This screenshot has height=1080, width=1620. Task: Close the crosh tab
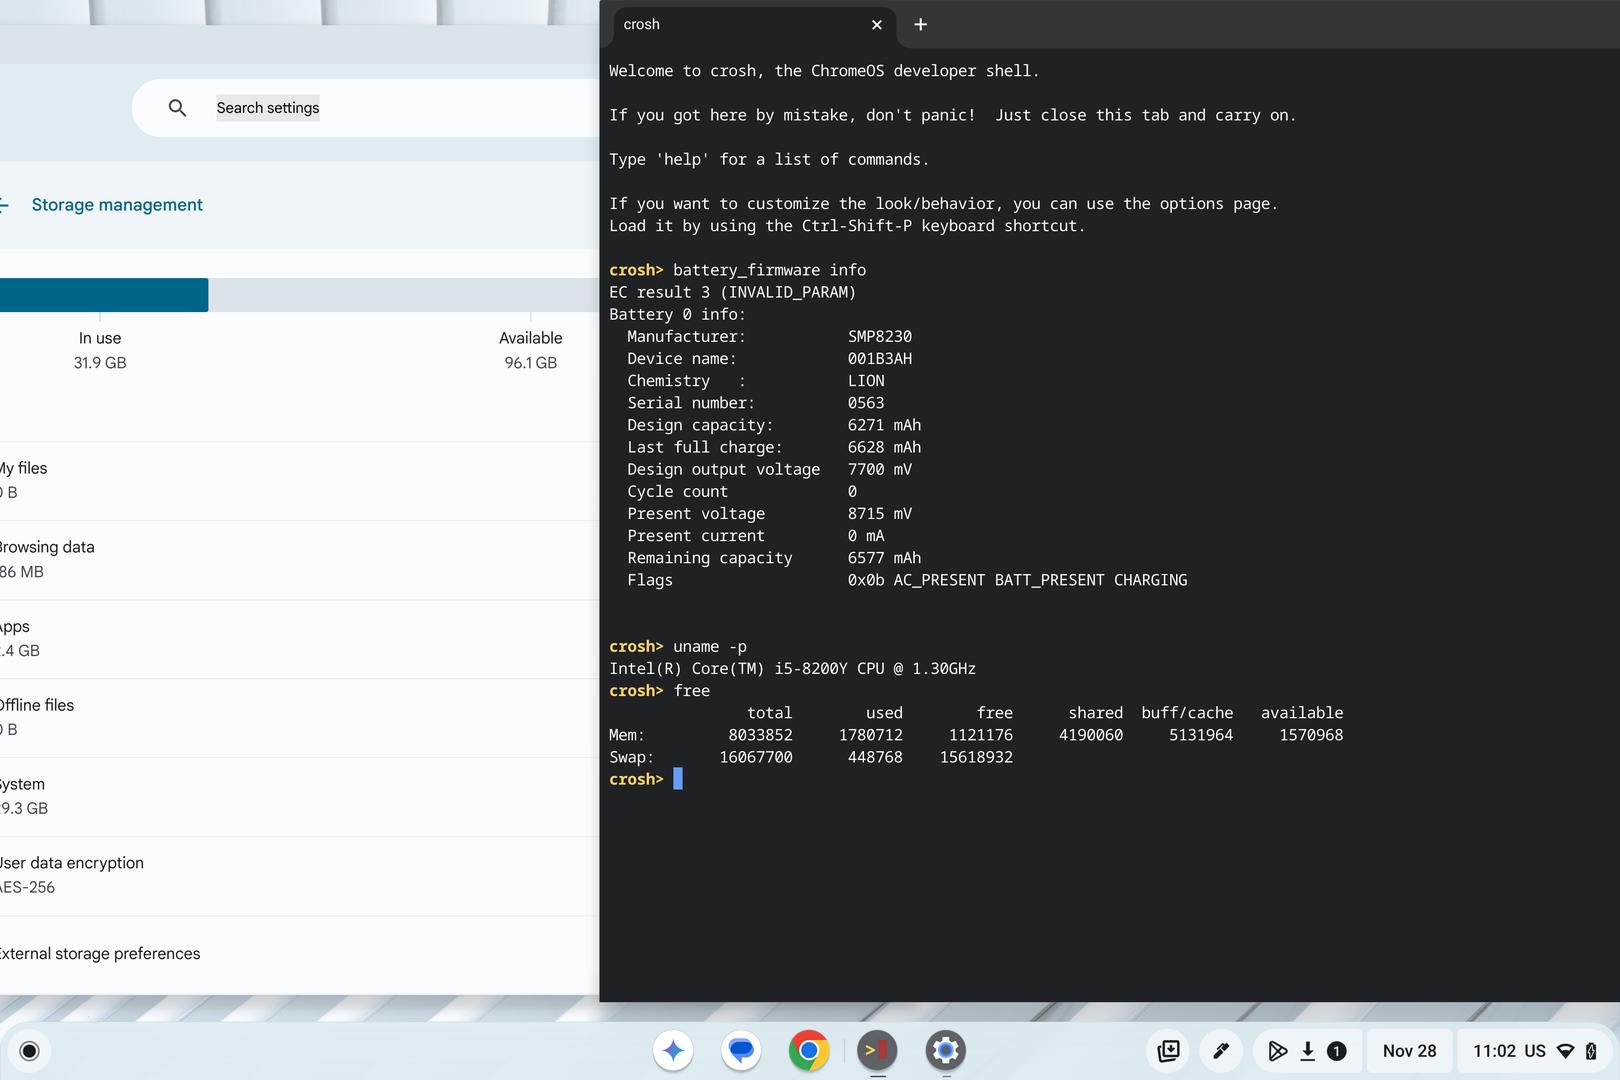[877, 25]
